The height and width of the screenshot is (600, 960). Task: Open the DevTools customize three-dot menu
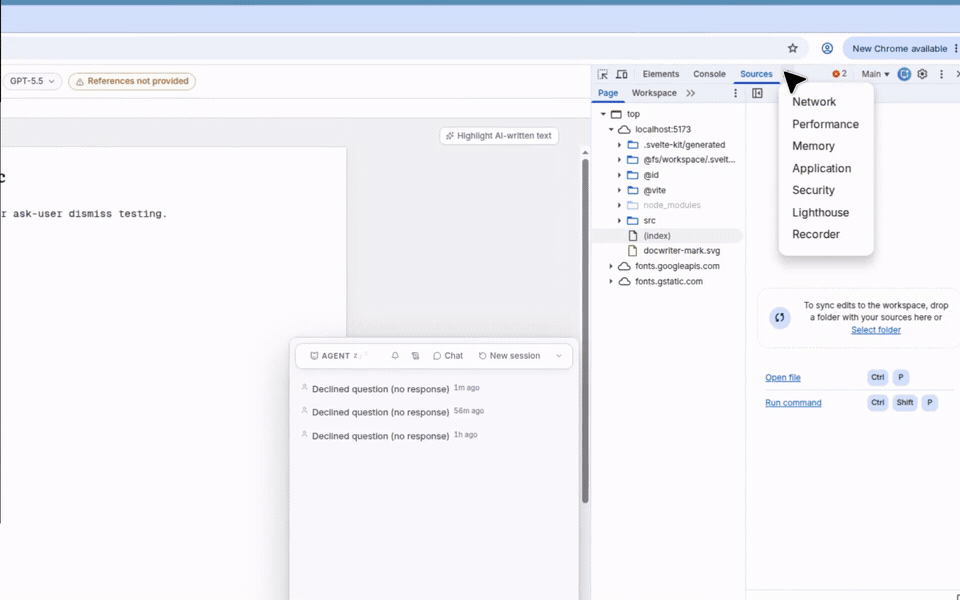point(941,74)
